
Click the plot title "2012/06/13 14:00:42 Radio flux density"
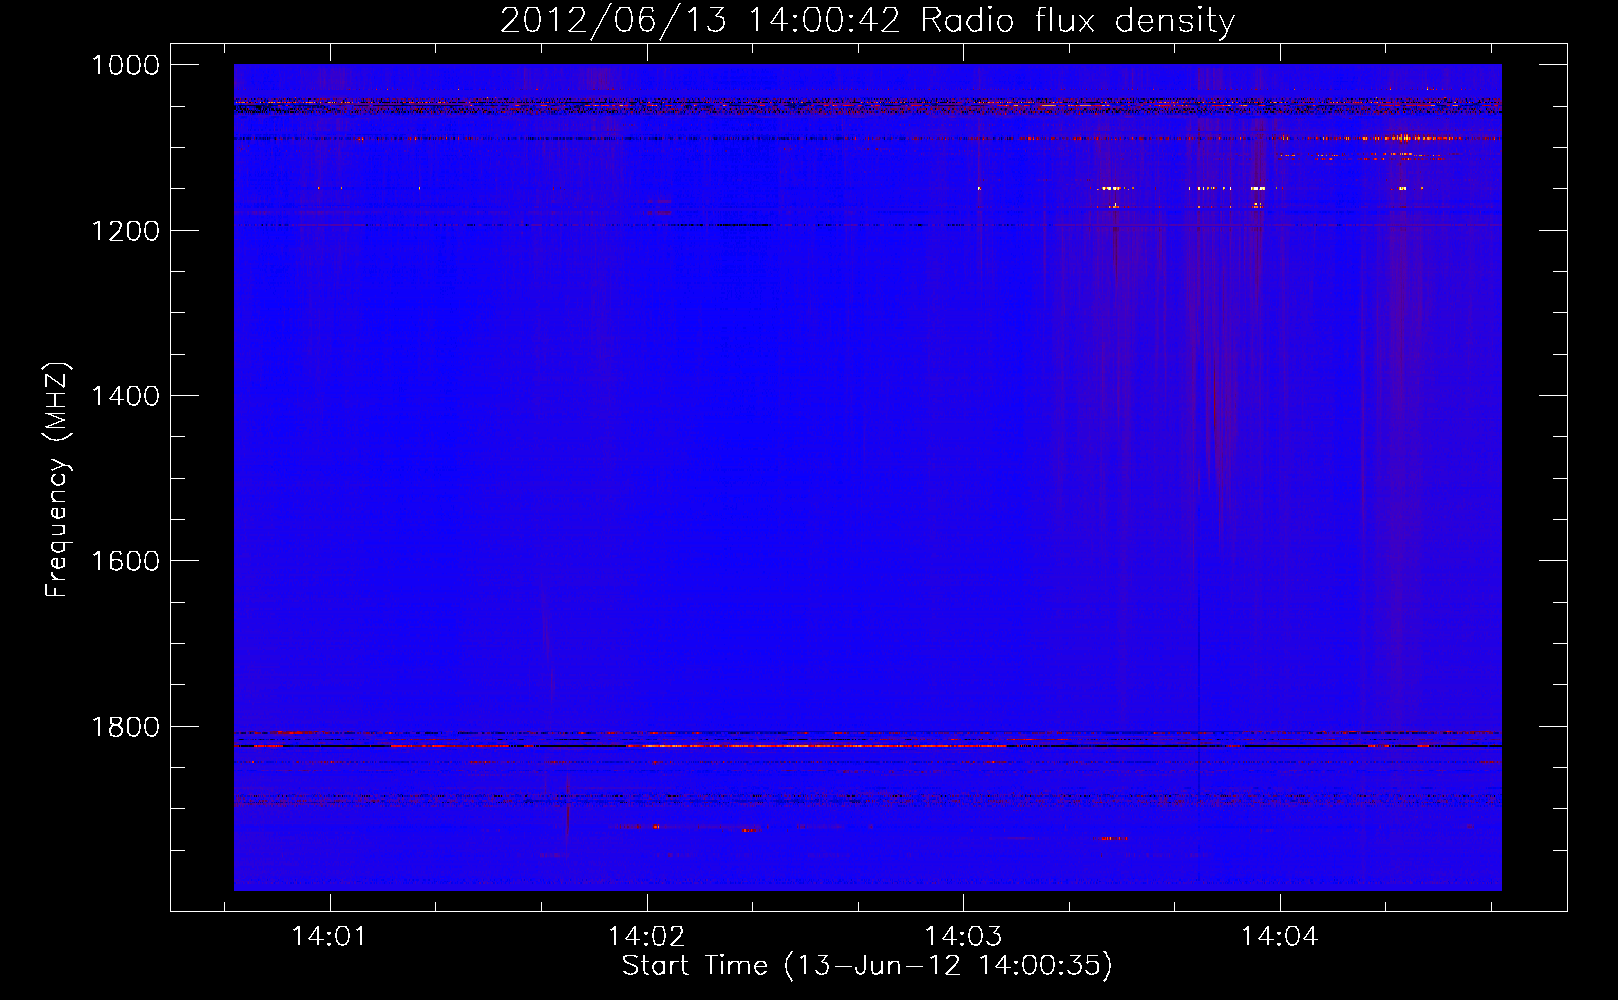(x=867, y=21)
